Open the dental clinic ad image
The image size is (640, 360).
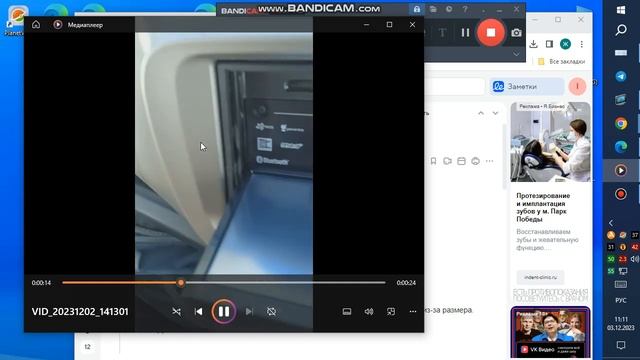coord(550,142)
